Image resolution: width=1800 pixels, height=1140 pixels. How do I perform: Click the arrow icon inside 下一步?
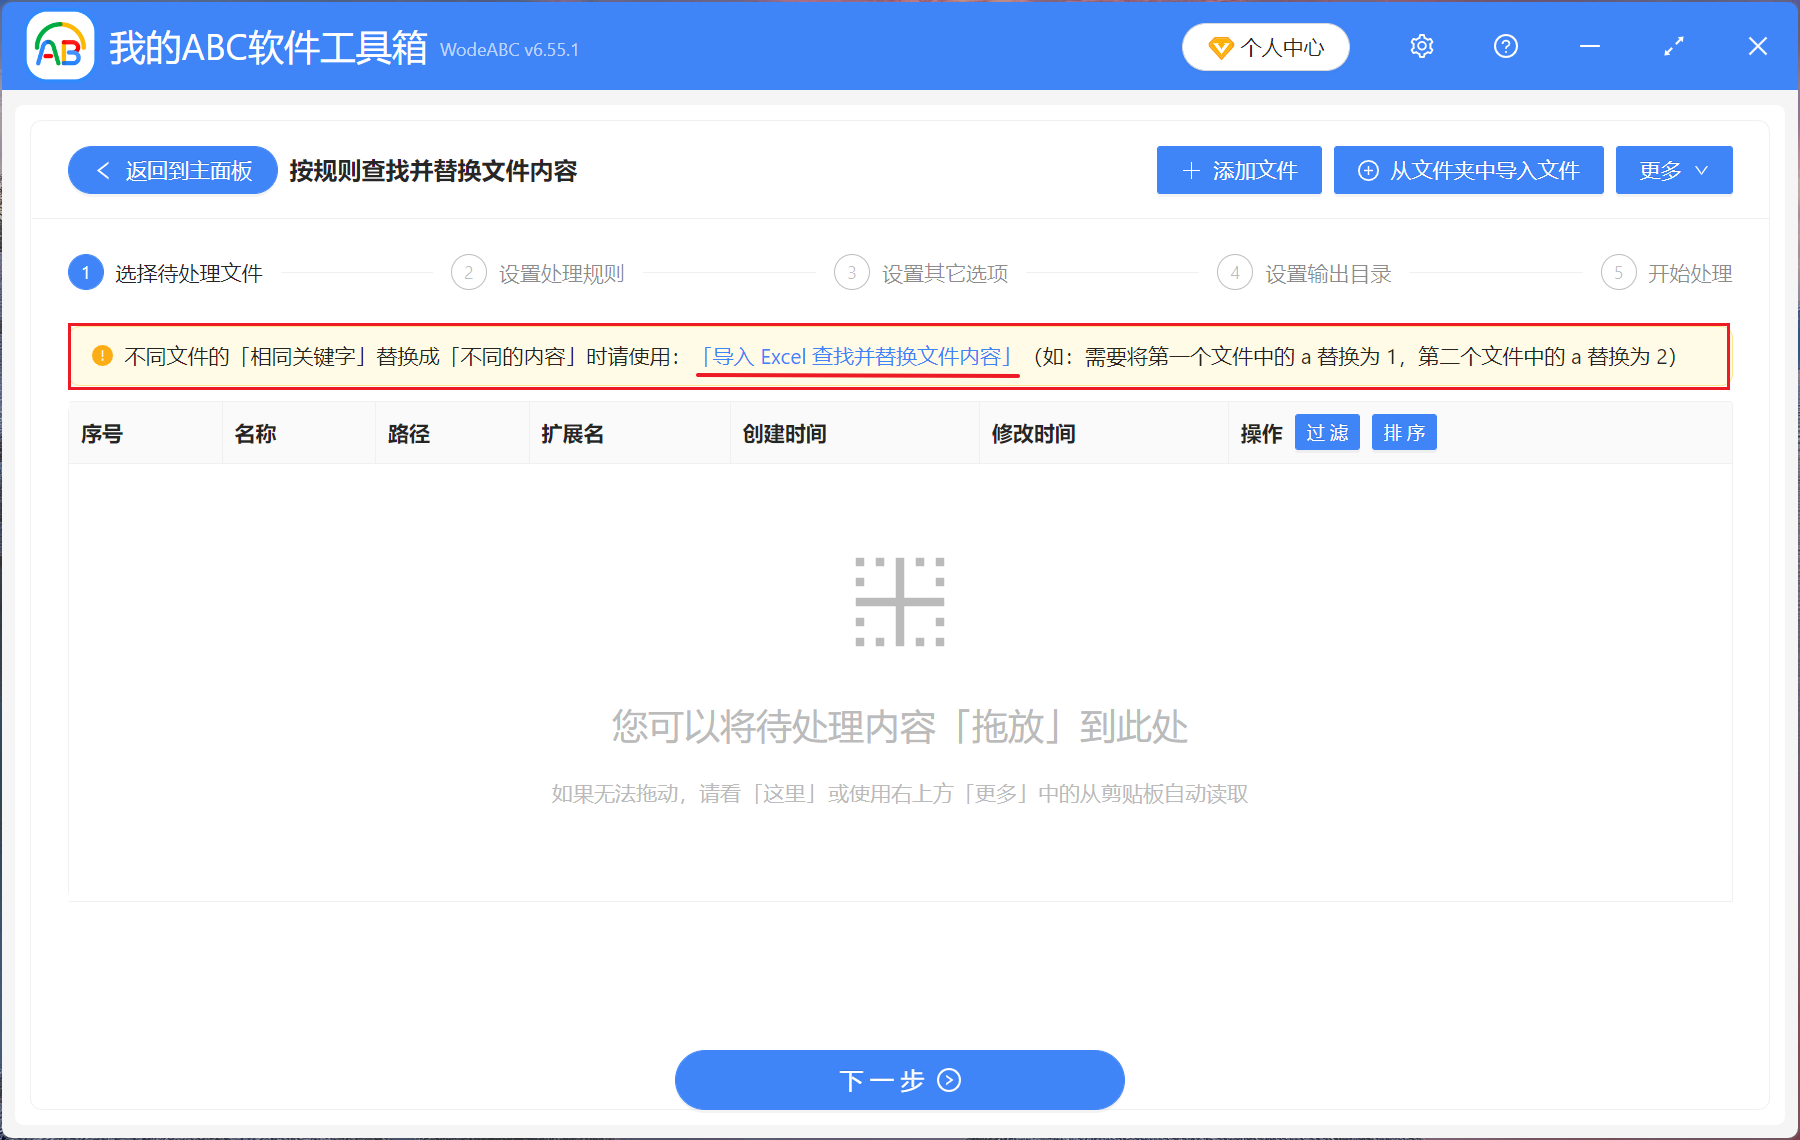948,1081
